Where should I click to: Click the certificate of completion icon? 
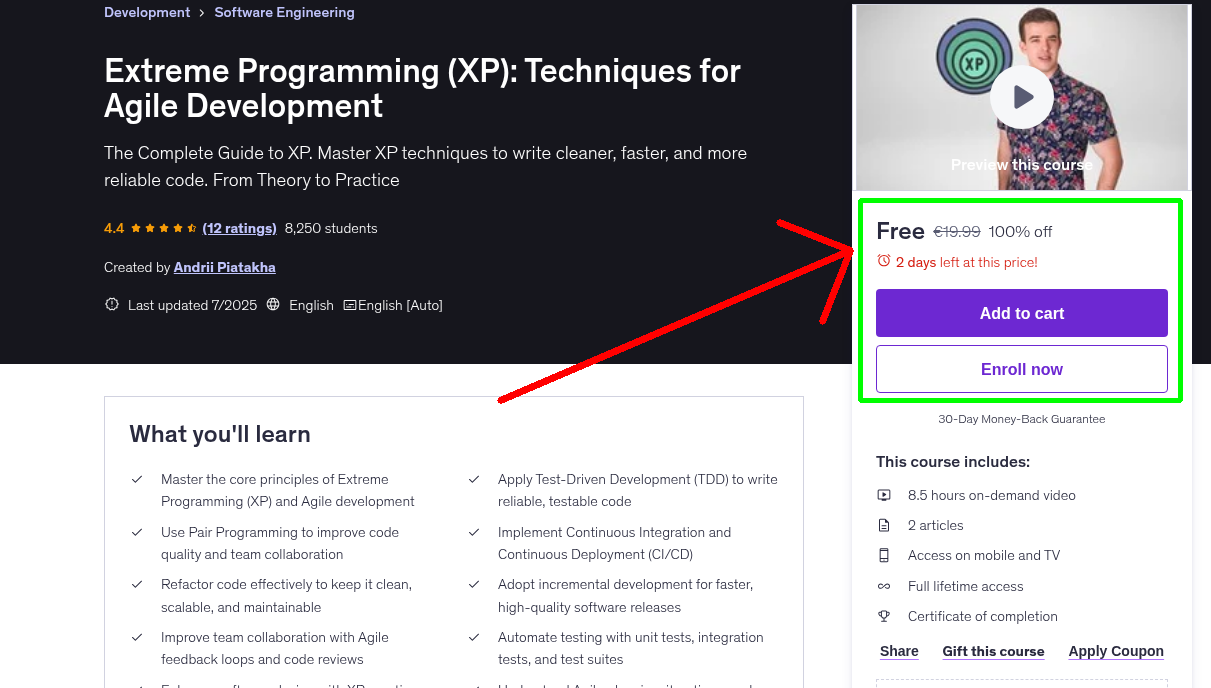884,616
